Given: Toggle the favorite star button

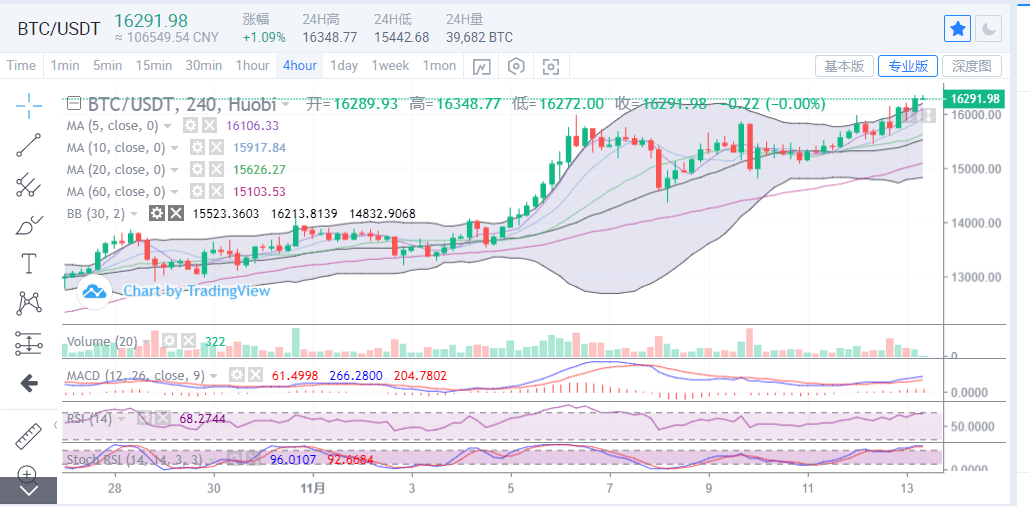Looking at the screenshot, I should pyautogui.click(x=958, y=29).
